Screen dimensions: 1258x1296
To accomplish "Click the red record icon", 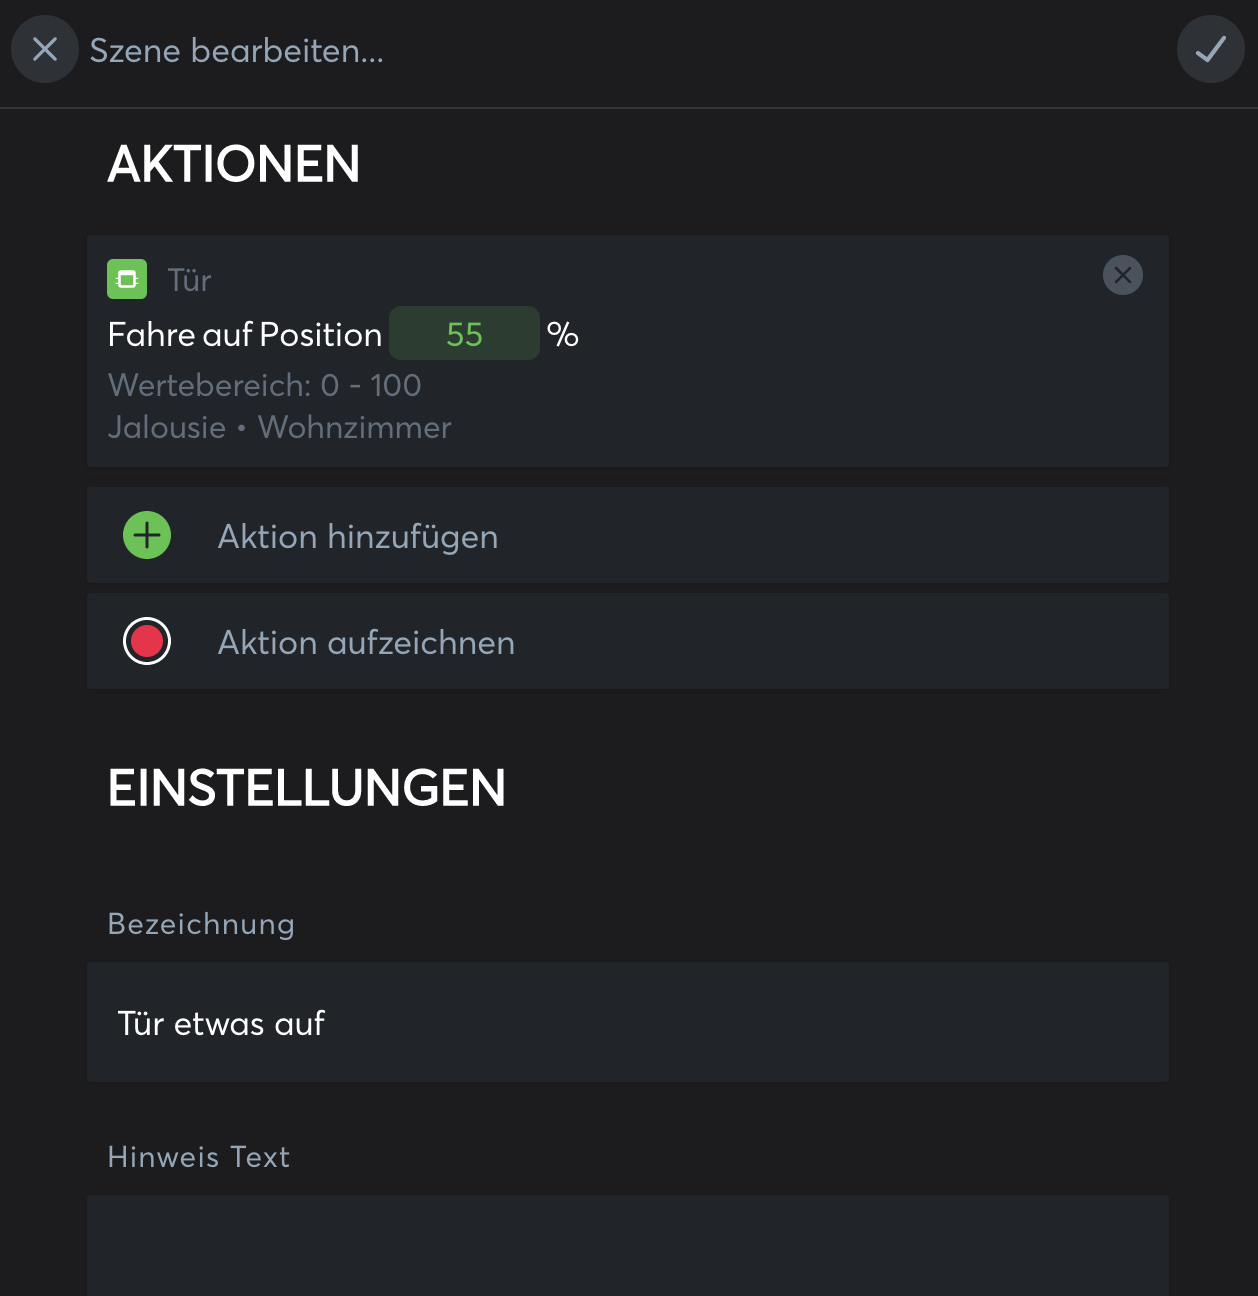I will (x=147, y=642).
